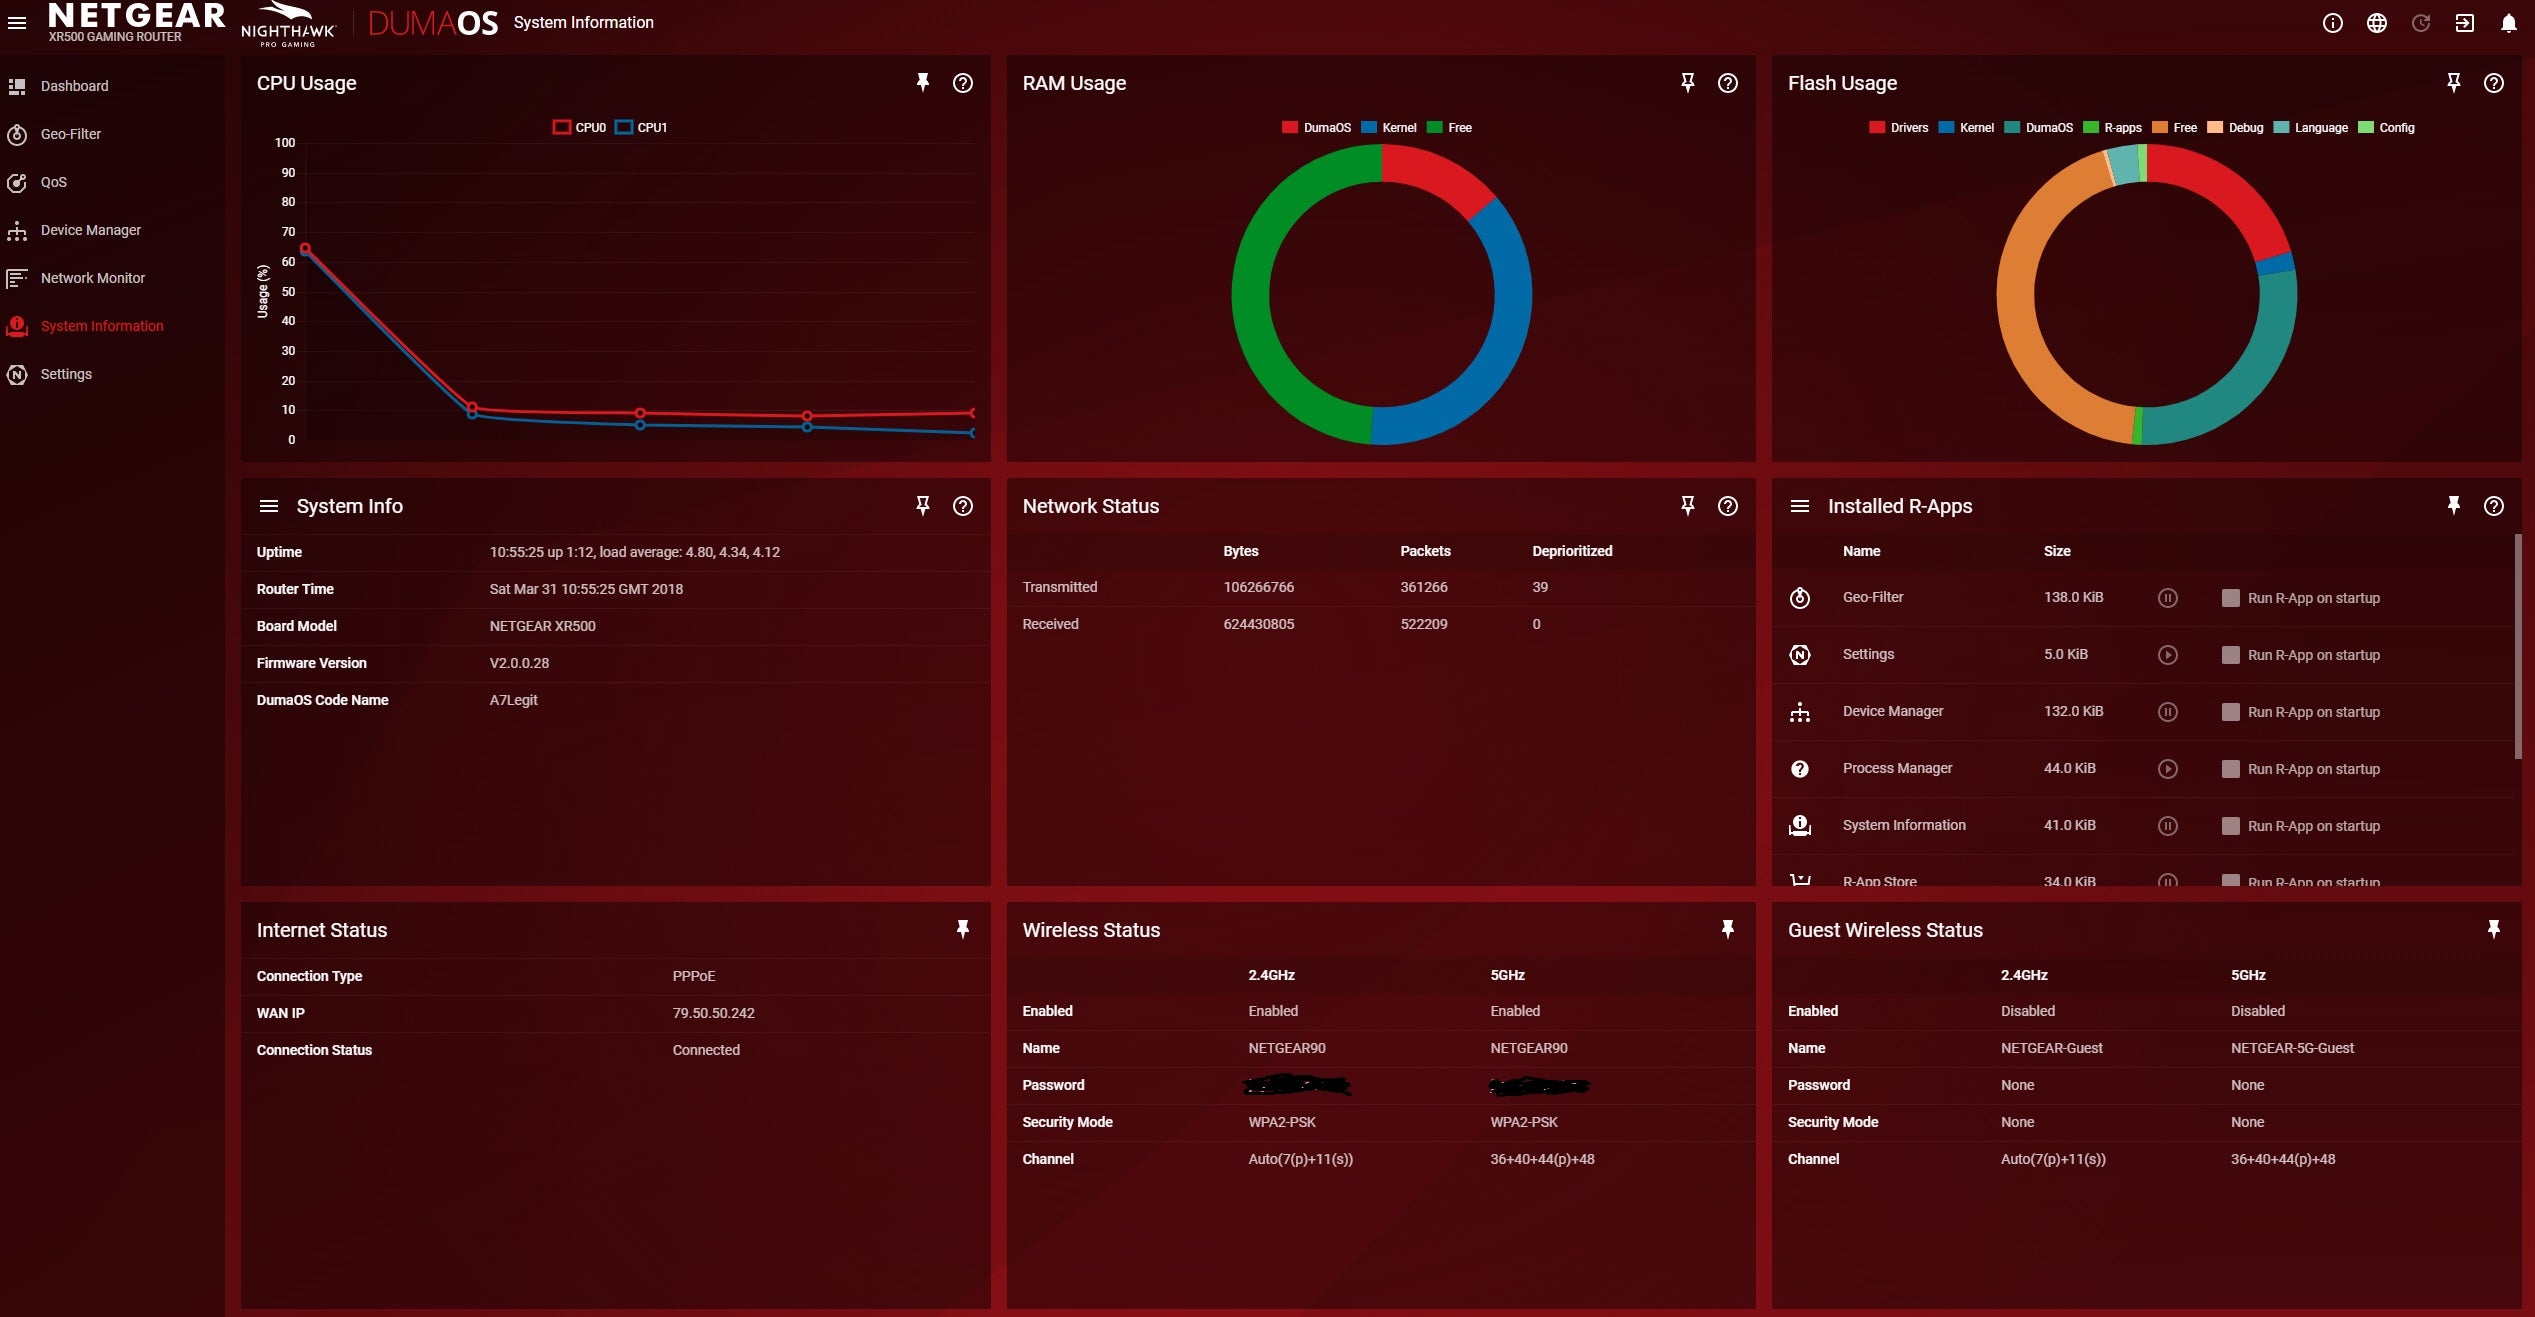Pin the Flash Usage panel
Viewport: 2535px width, 1317px height.
(x=2453, y=83)
